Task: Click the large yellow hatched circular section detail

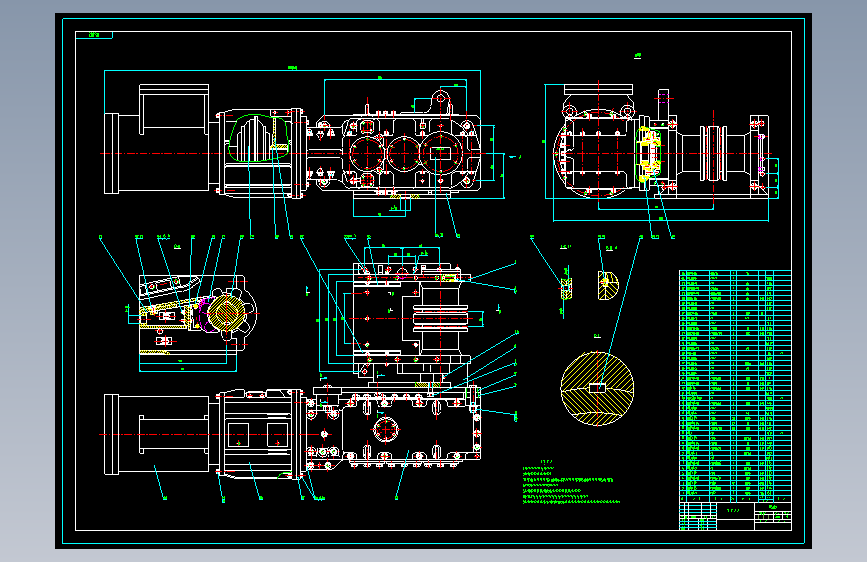Action: point(597,389)
